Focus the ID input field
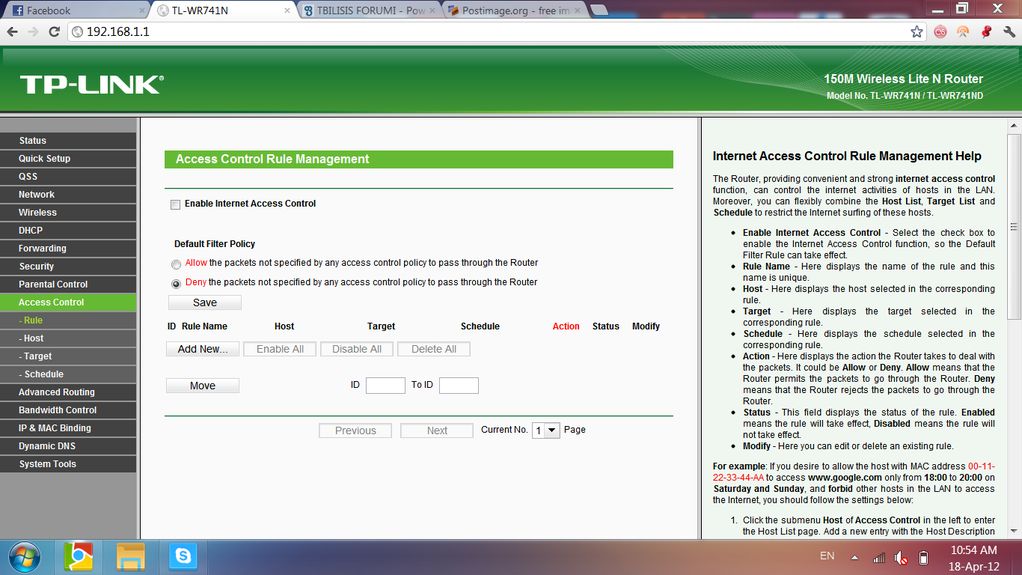This screenshot has height=575, width=1022. [385, 385]
